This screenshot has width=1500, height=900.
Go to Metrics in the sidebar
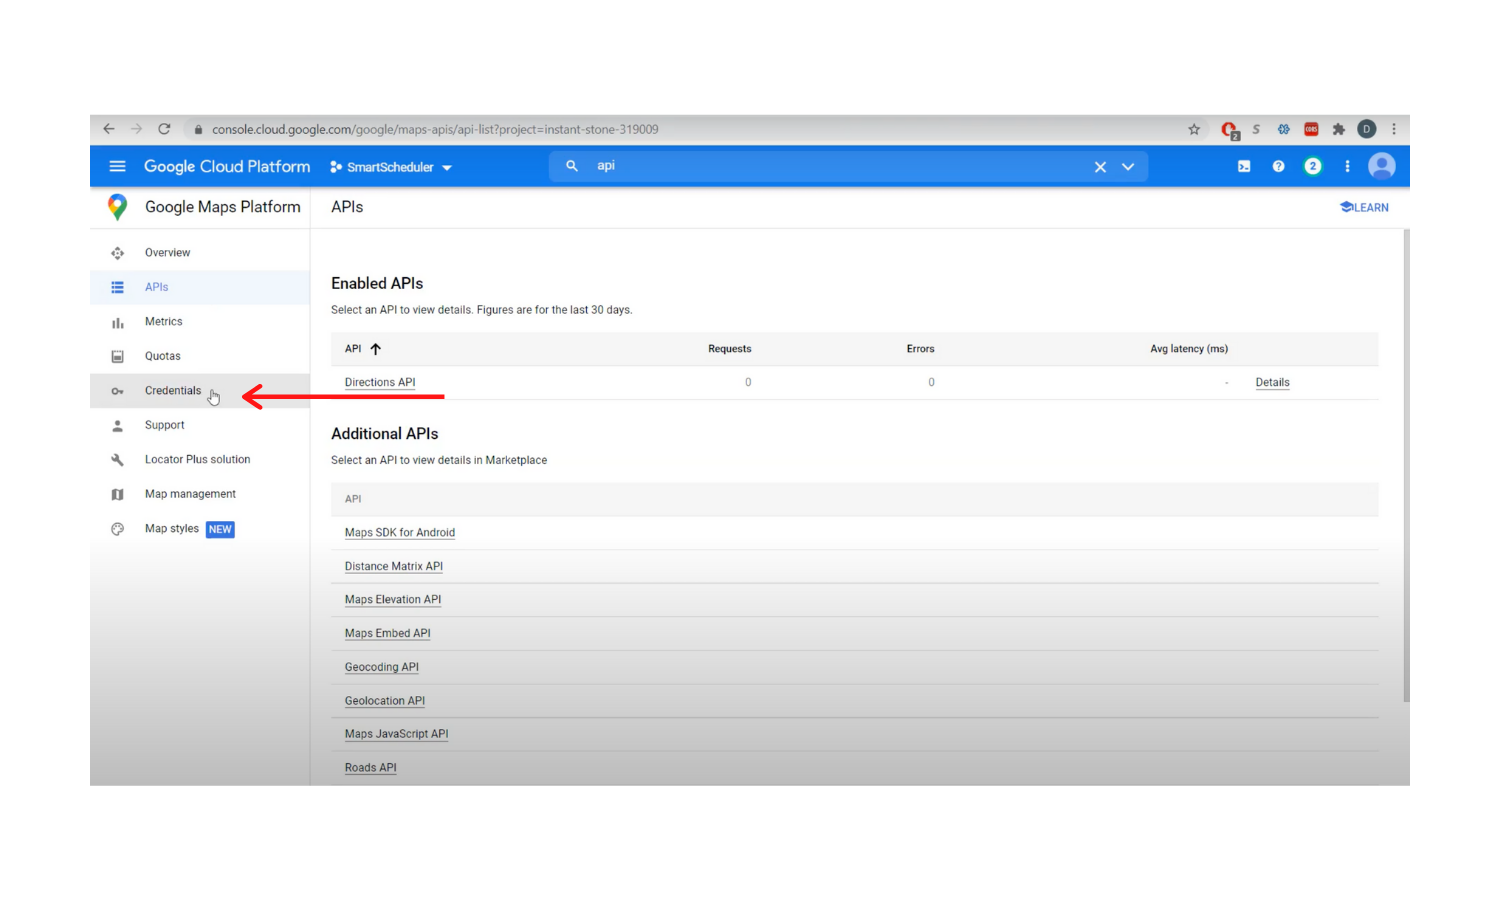pos(164,322)
